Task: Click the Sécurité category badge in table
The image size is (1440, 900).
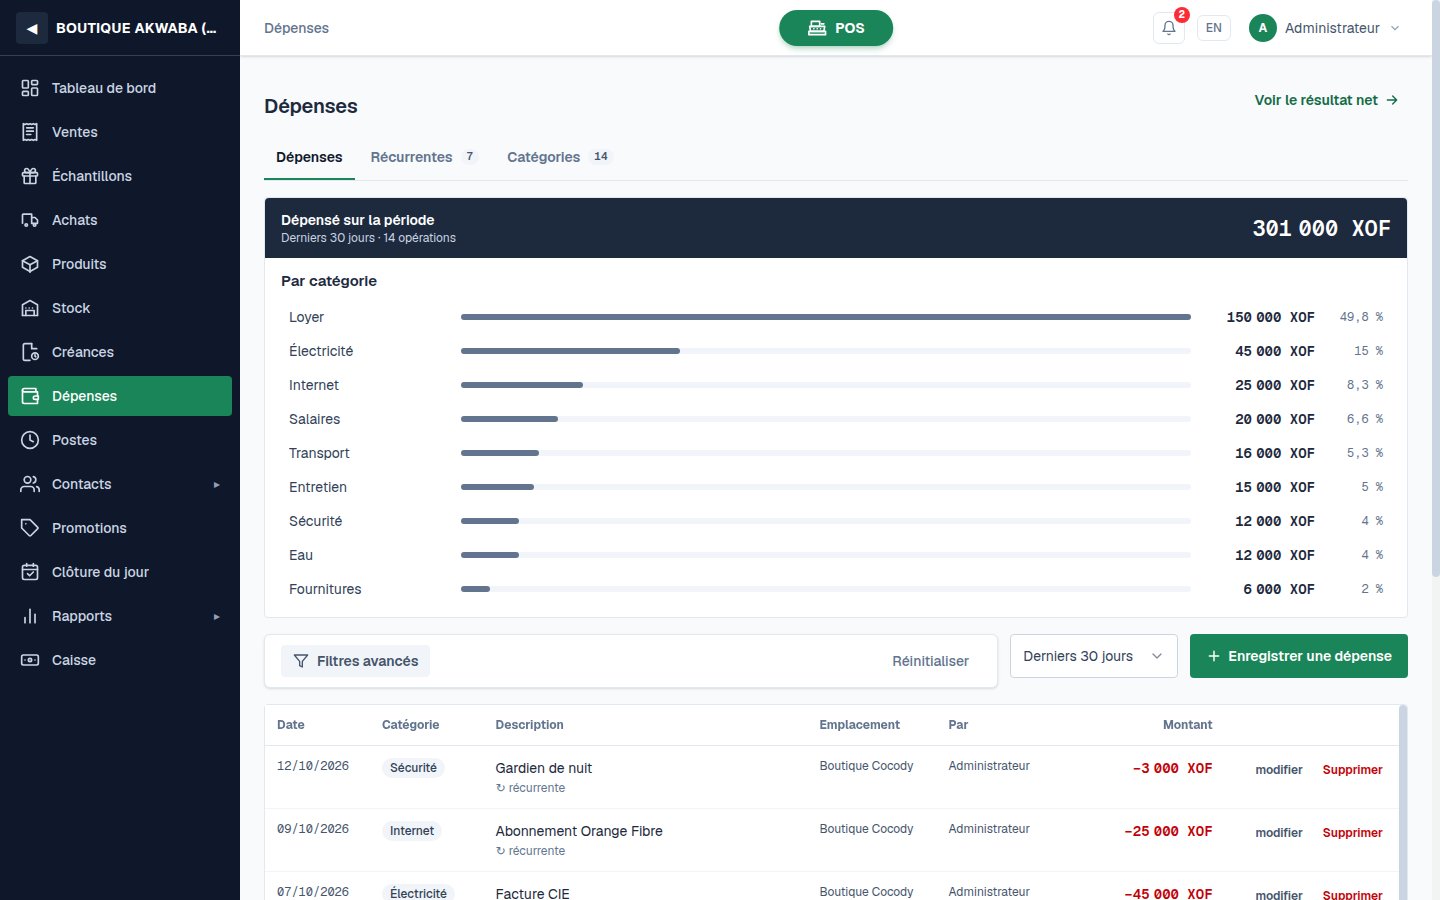Action: 414,768
